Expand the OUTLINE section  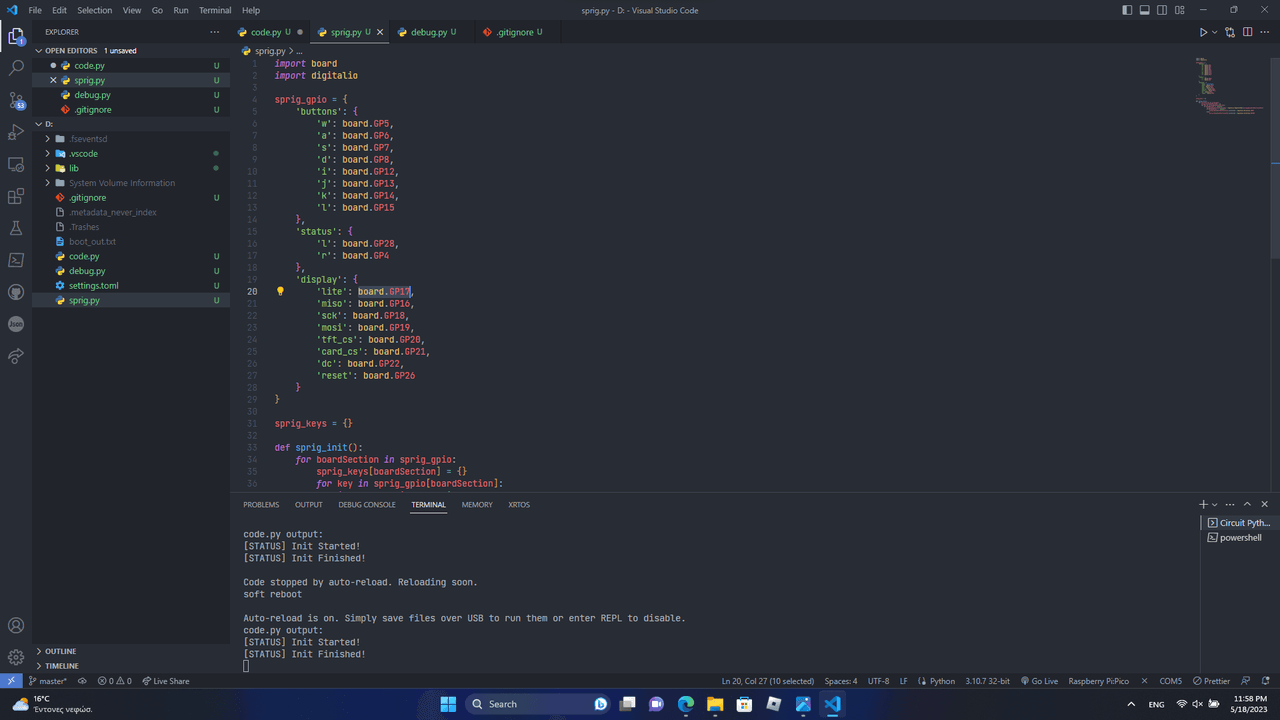[60, 651]
